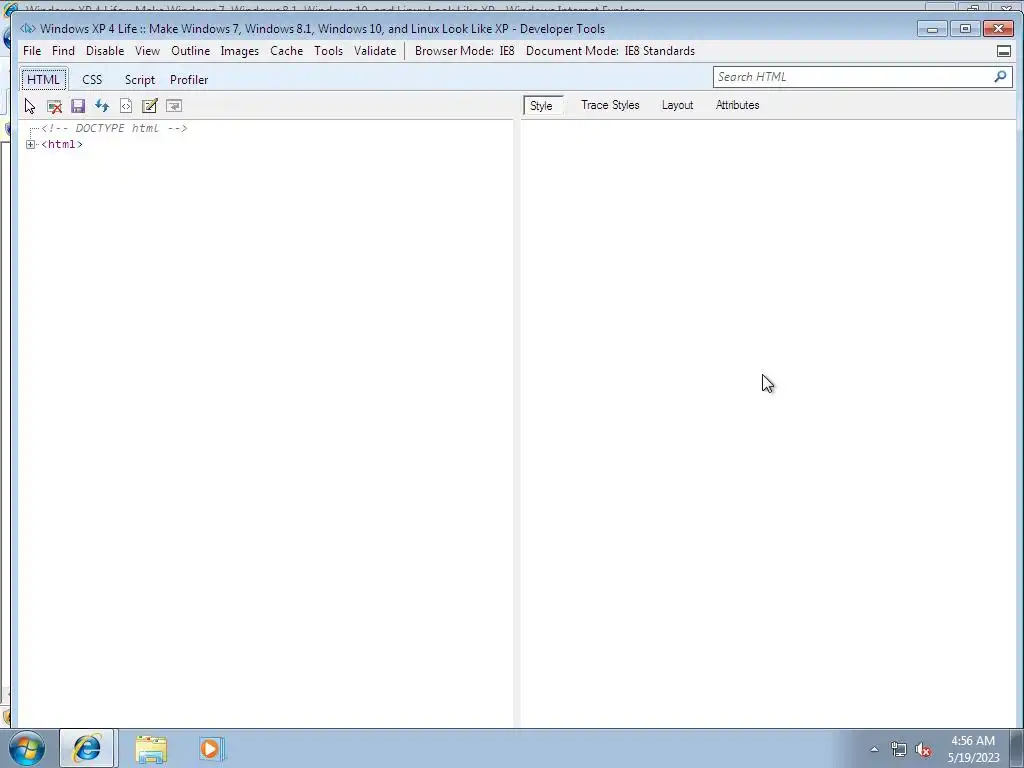This screenshot has width=1024, height=768.
Task: Select the <html> element in the tree
Action: (62, 144)
